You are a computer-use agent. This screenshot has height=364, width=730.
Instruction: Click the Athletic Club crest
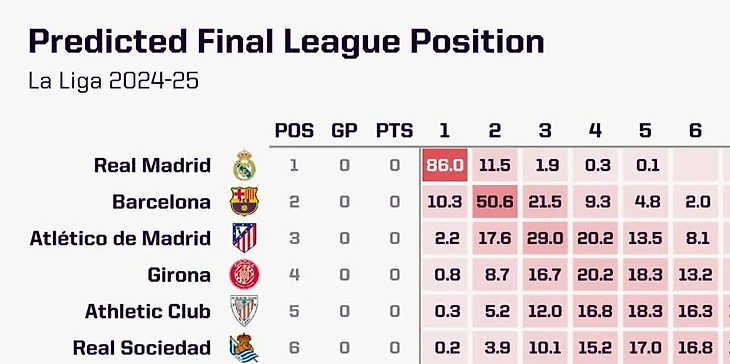pos(244,310)
